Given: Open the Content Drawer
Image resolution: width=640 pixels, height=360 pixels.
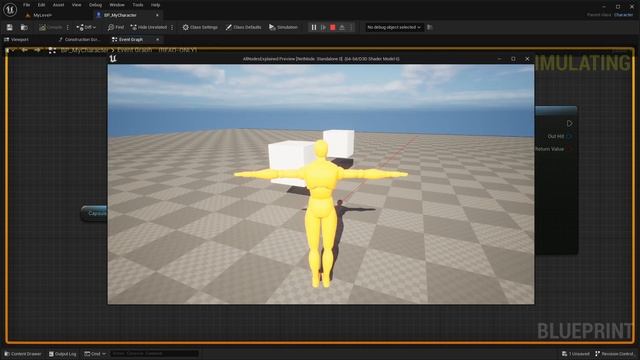Looking at the screenshot, I should pyautogui.click(x=23, y=354).
